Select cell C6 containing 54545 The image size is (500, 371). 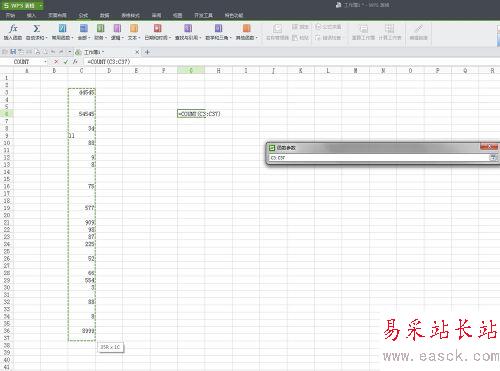(x=82, y=114)
